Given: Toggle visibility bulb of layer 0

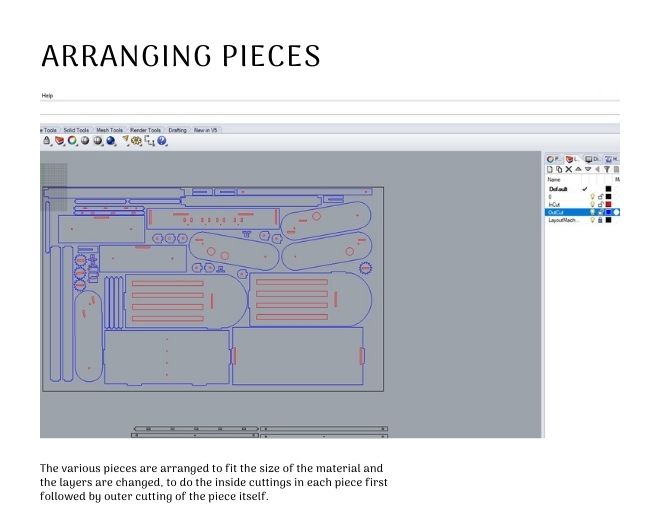Looking at the screenshot, I should coord(592,197).
